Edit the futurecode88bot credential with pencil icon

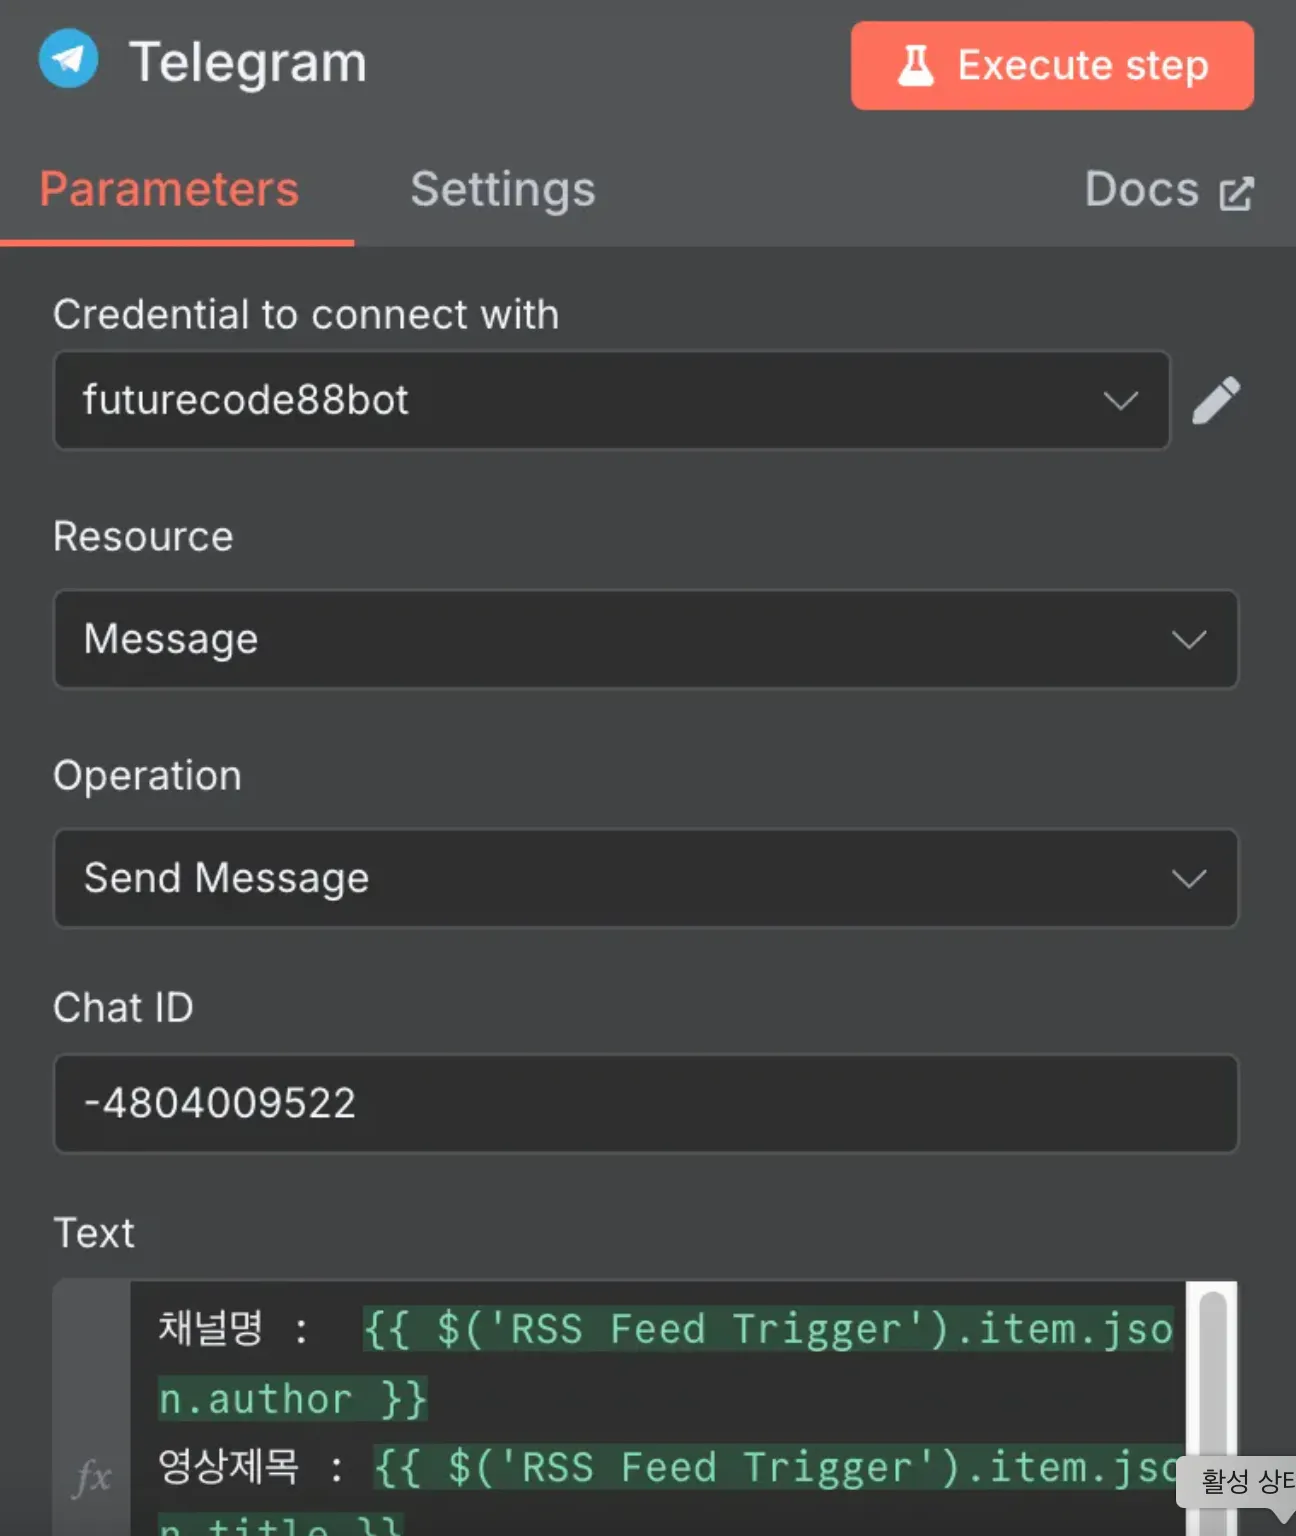pos(1216,401)
